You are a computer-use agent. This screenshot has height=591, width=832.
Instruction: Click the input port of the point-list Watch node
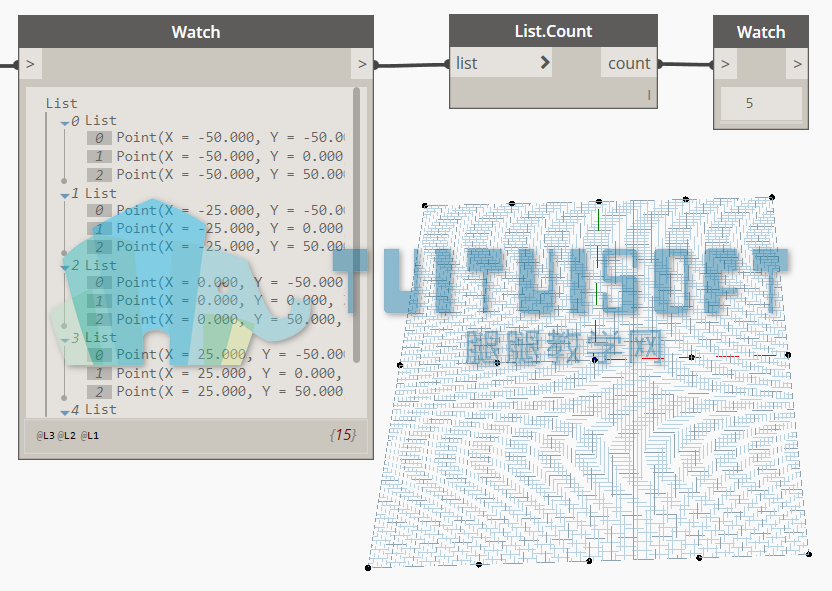(30, 64)
